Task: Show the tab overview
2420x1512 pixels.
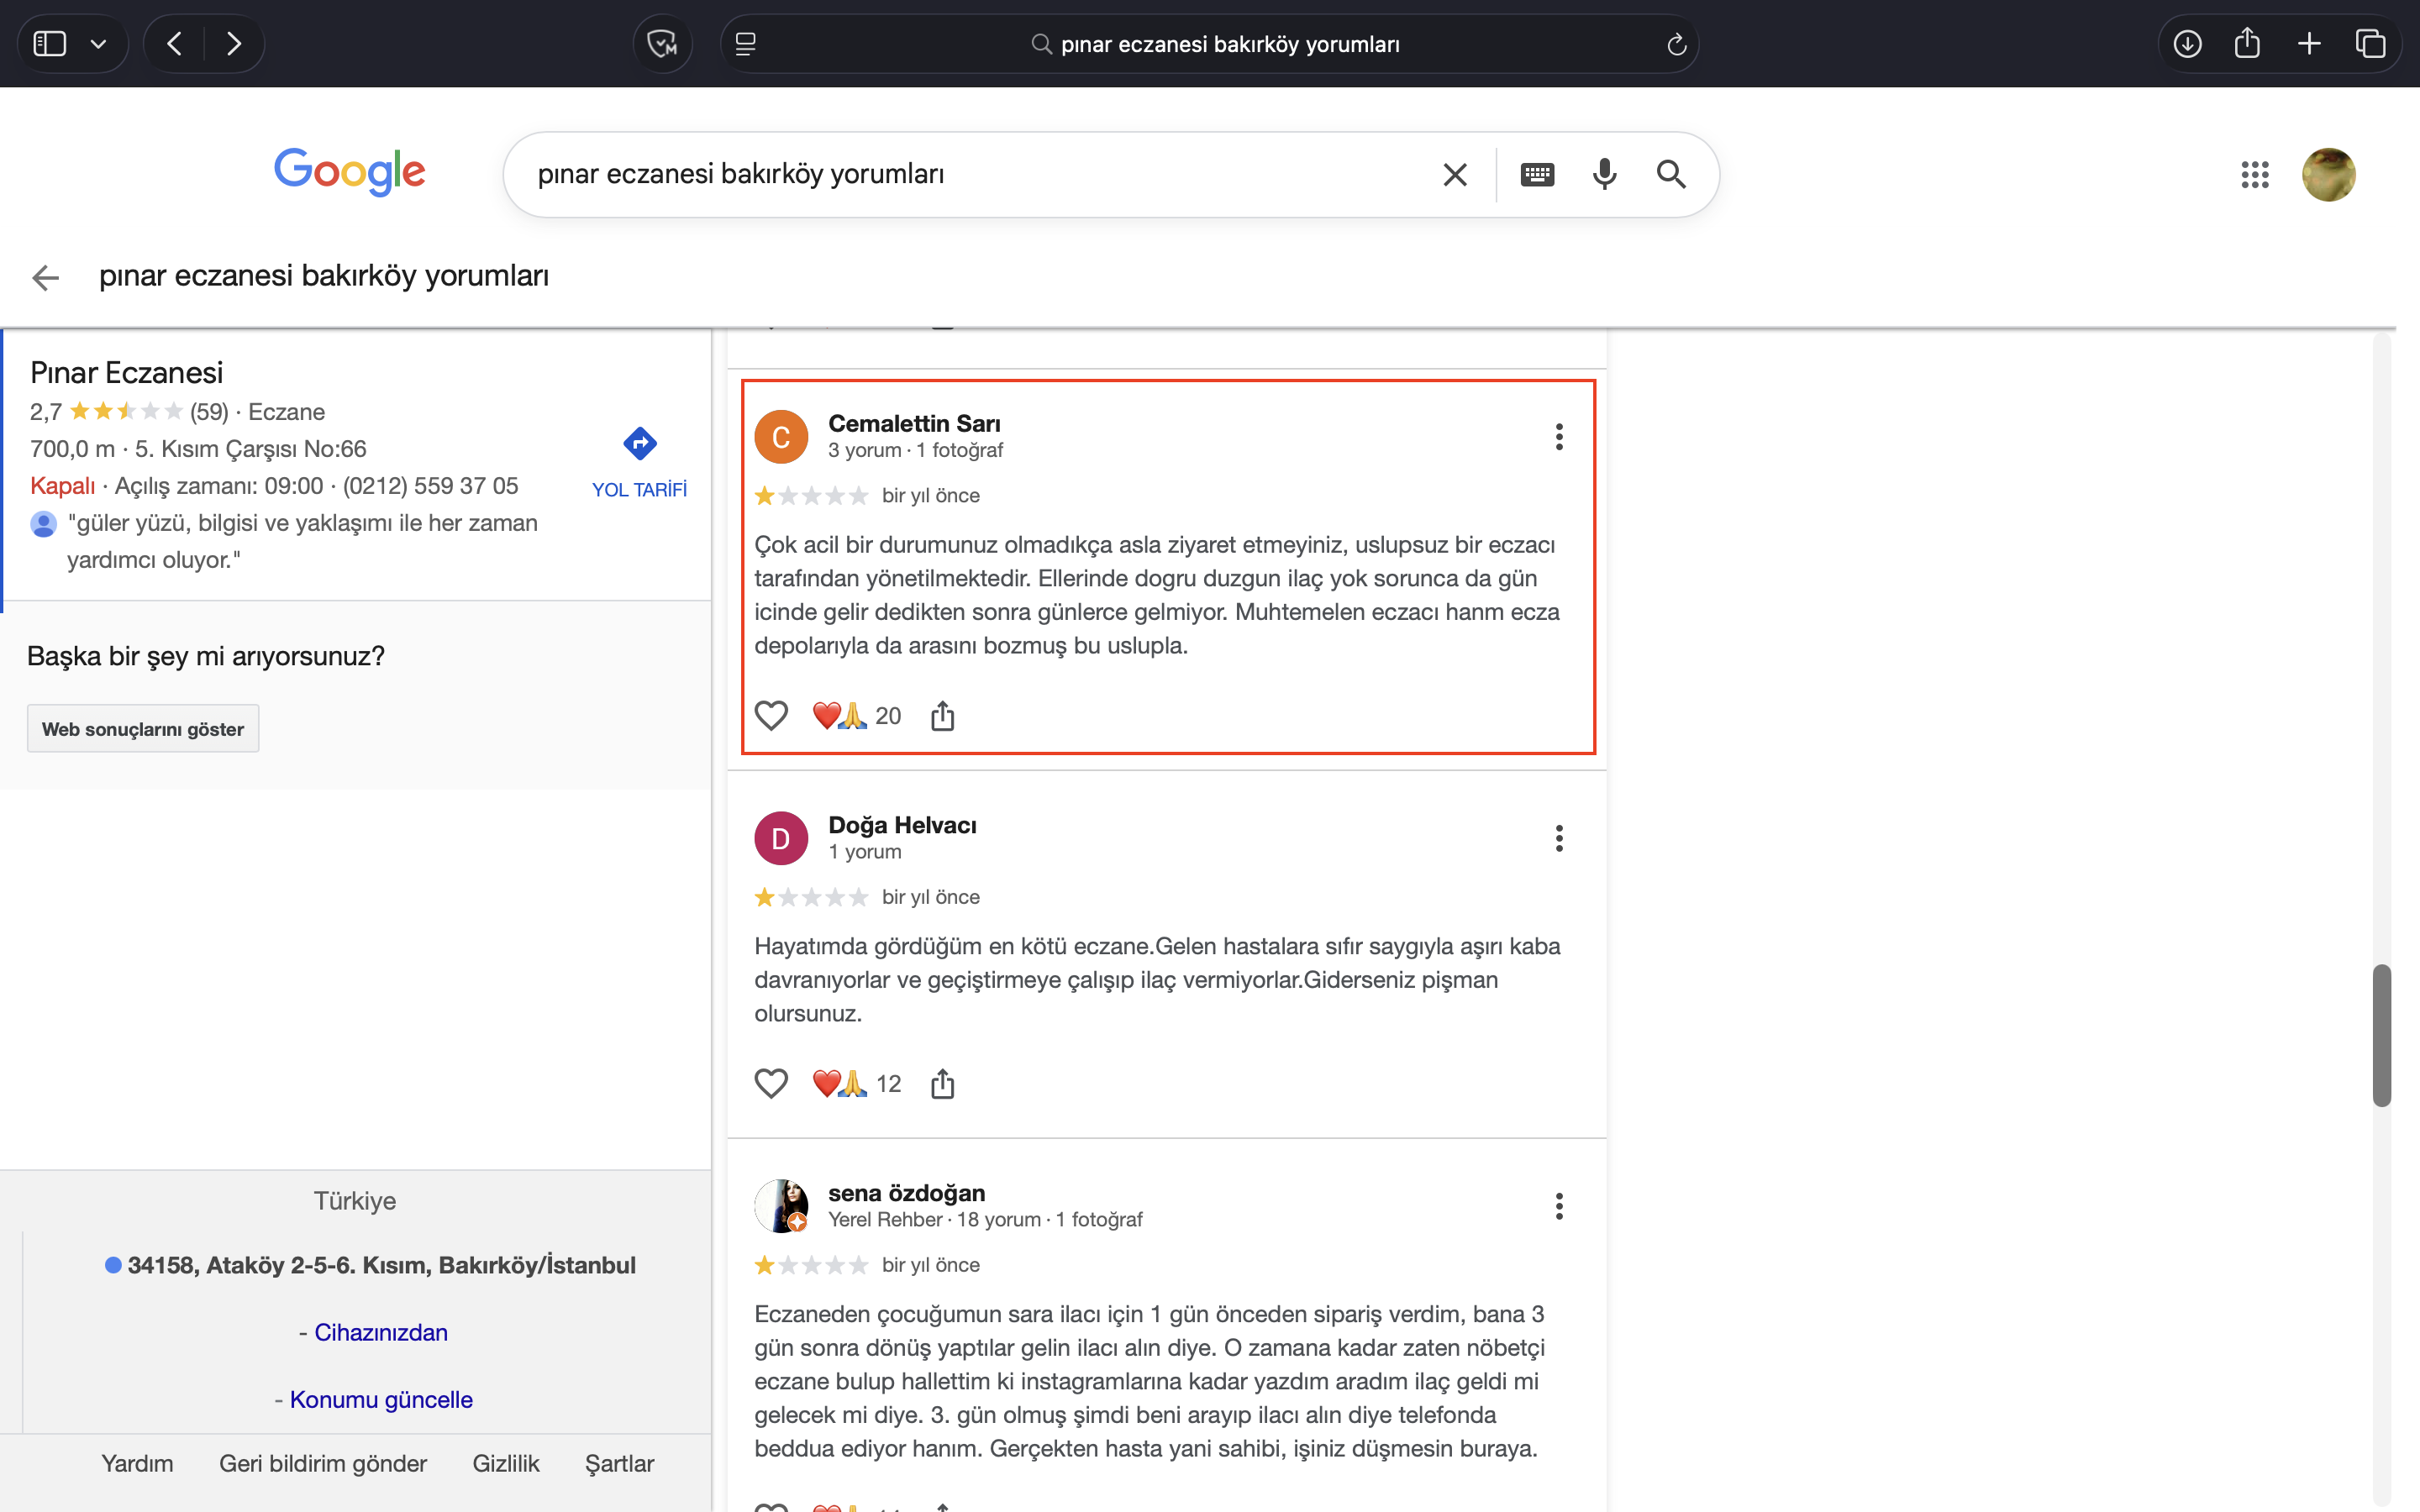Action: (2371, 44)
